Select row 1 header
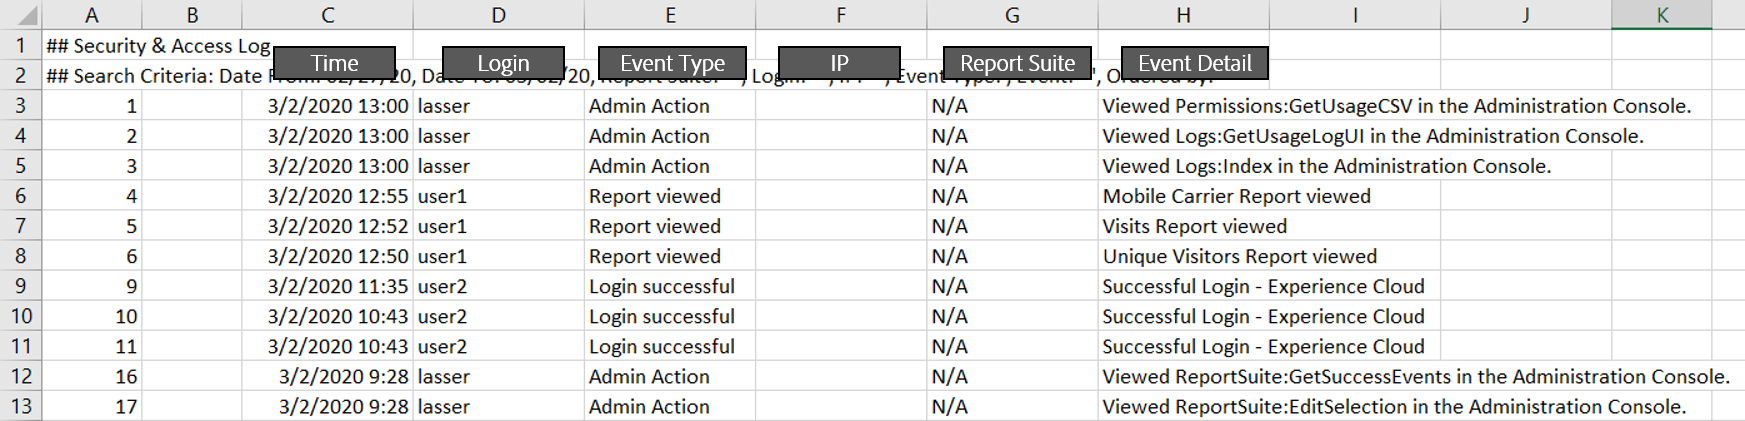The width and height of the screenshot is (1745, 421). click(x=20, y=46)
